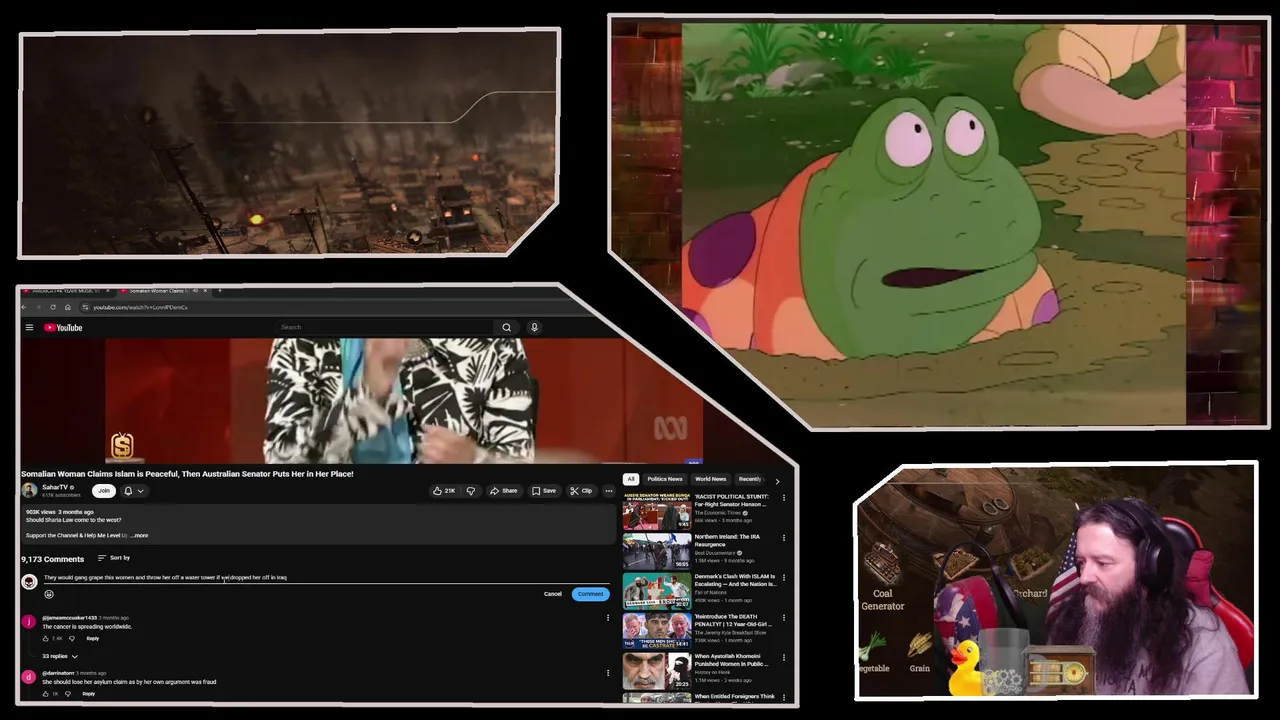Click the browser reload icon
Screen dimensions: 1280x720
point(53,307)
